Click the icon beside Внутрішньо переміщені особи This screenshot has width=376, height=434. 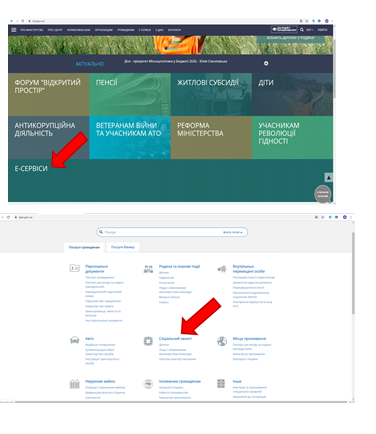tap(222, 269)
